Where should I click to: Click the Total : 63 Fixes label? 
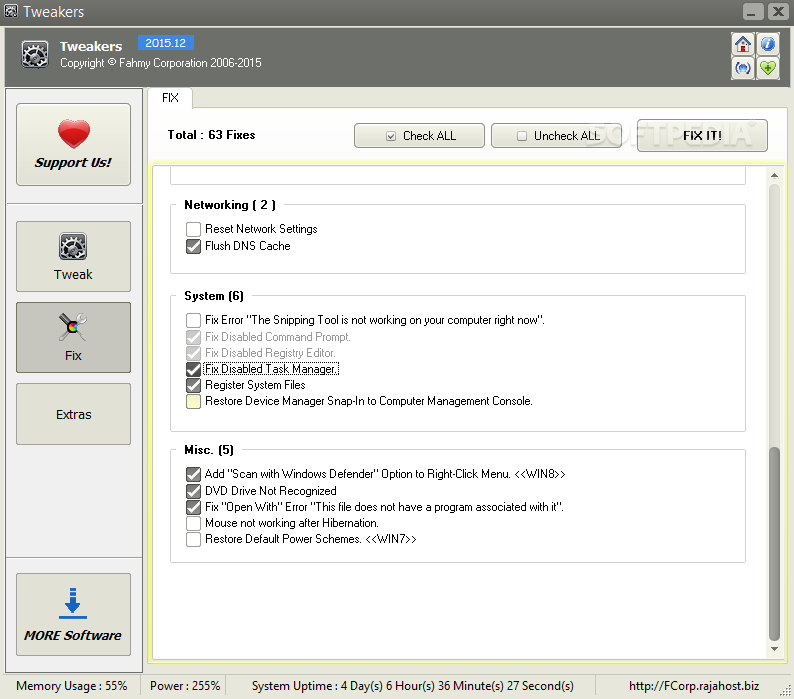pos(212,135)
